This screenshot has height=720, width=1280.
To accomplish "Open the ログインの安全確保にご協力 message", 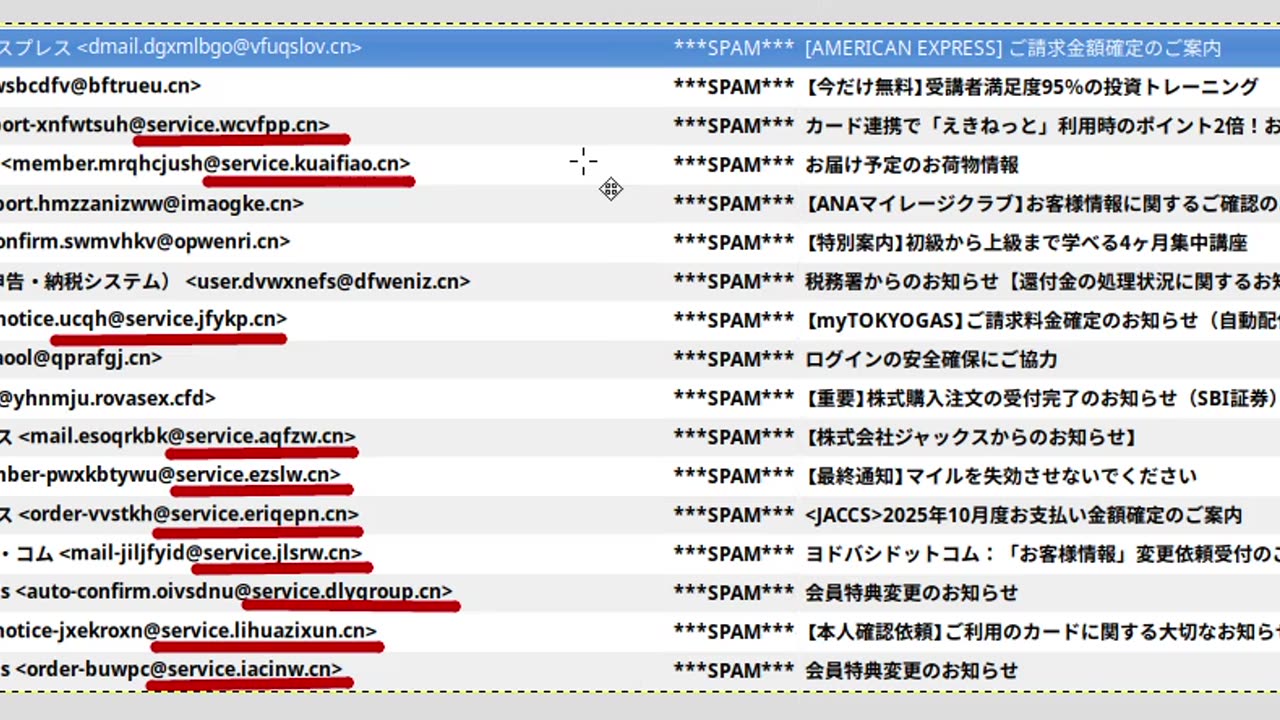I will [x=931, y=360].
